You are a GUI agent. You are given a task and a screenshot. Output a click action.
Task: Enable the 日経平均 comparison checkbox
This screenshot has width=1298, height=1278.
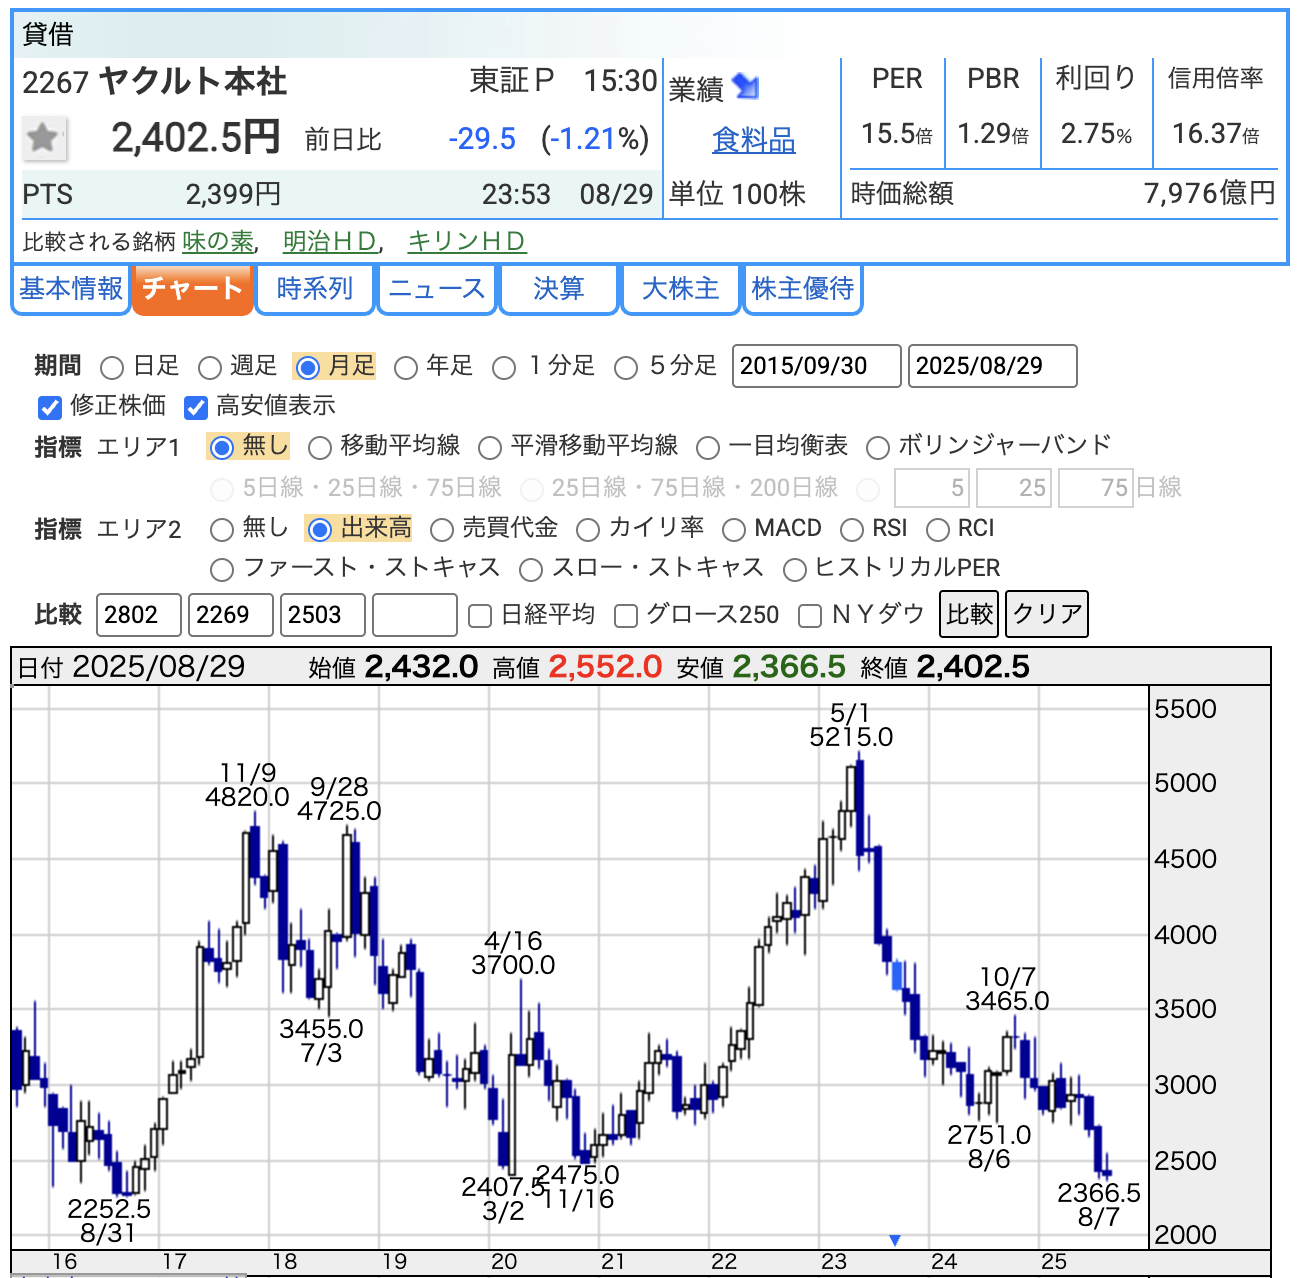480,616
